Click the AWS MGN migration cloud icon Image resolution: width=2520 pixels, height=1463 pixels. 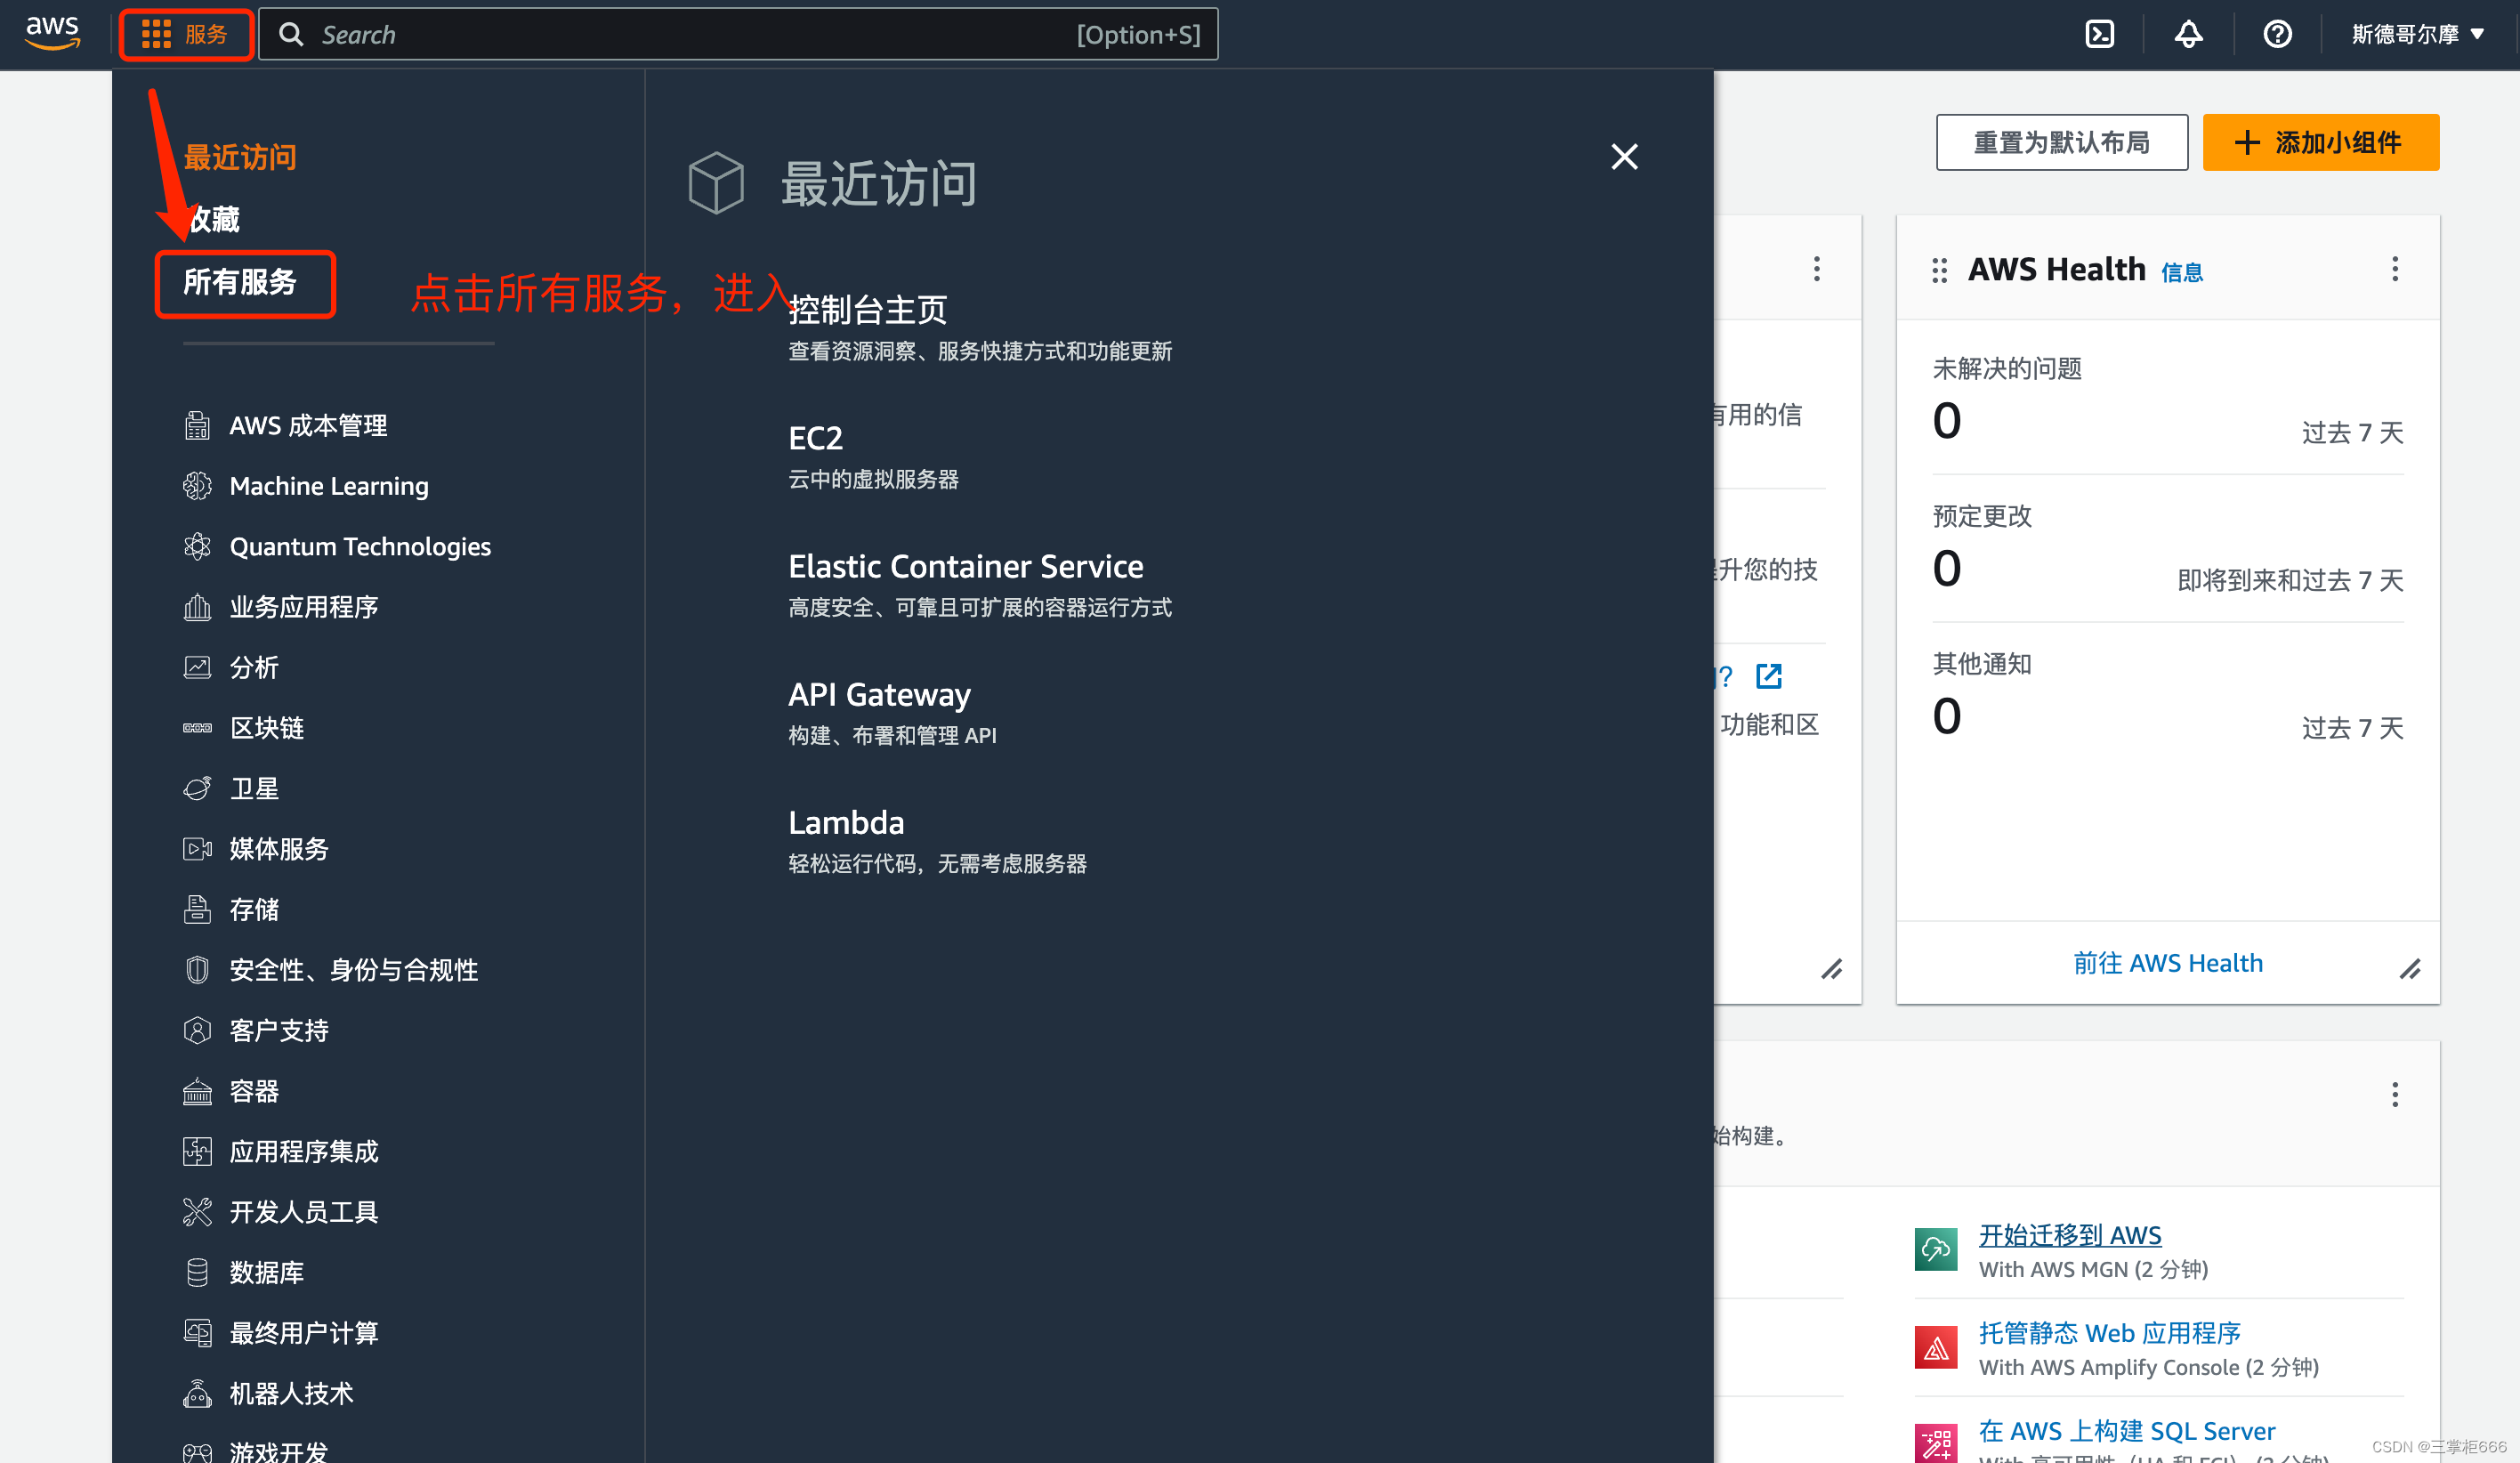1935,1249
